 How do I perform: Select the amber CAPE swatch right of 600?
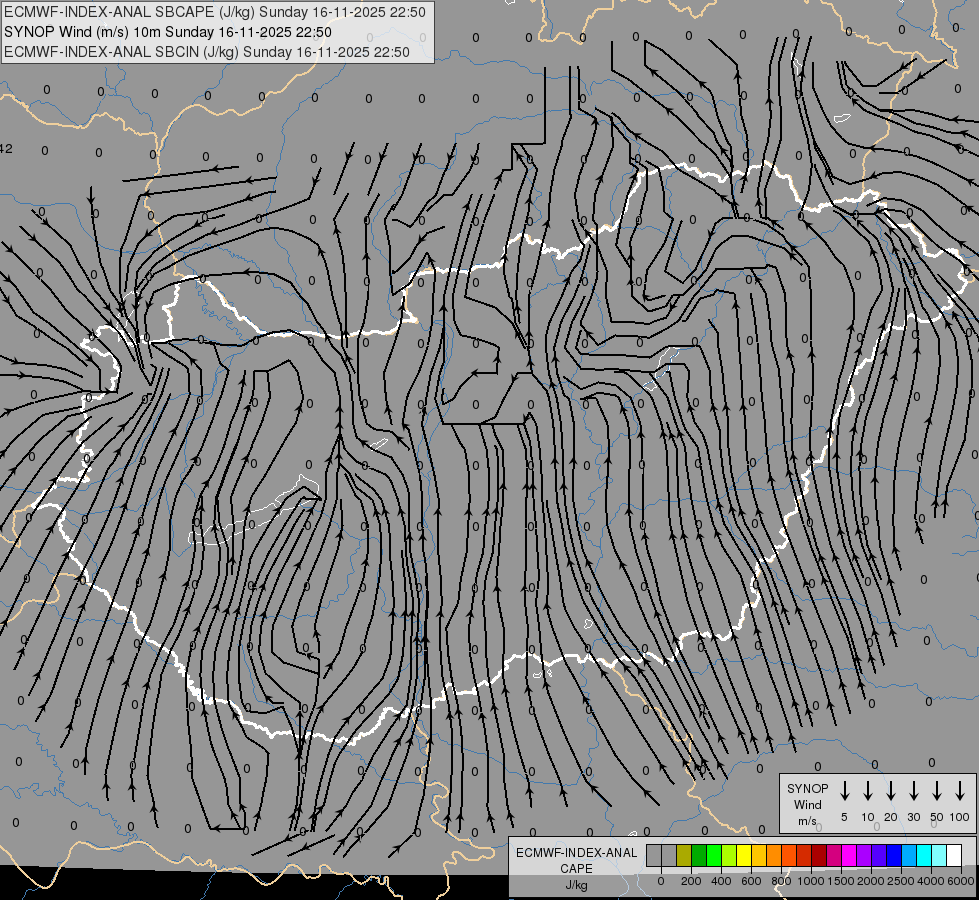759,855
